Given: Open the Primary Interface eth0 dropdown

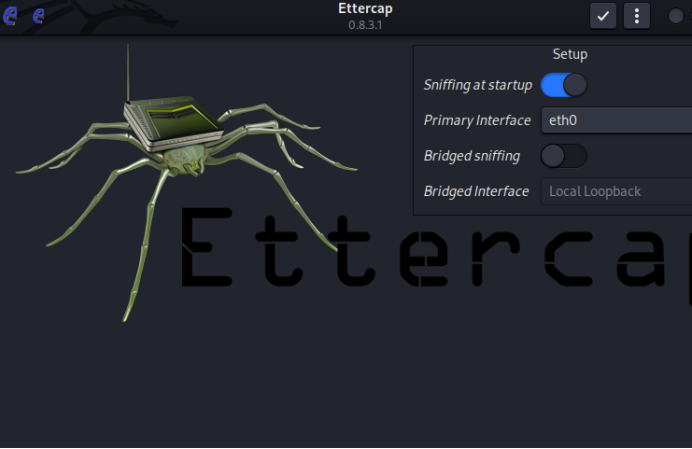Looking at the screenshot, I should pos(617,120).
